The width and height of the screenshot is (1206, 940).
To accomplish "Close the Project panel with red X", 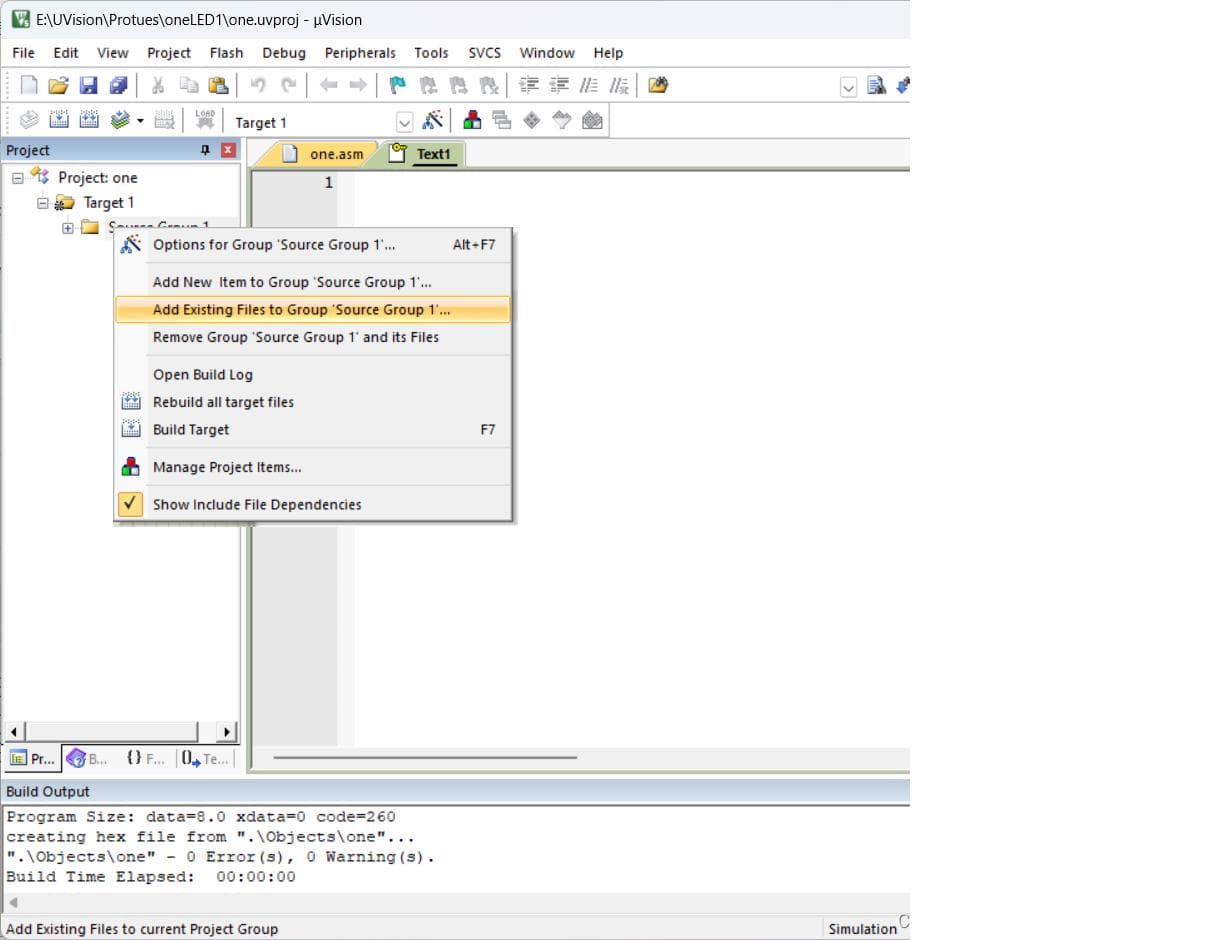I will [x=228, y=150].
